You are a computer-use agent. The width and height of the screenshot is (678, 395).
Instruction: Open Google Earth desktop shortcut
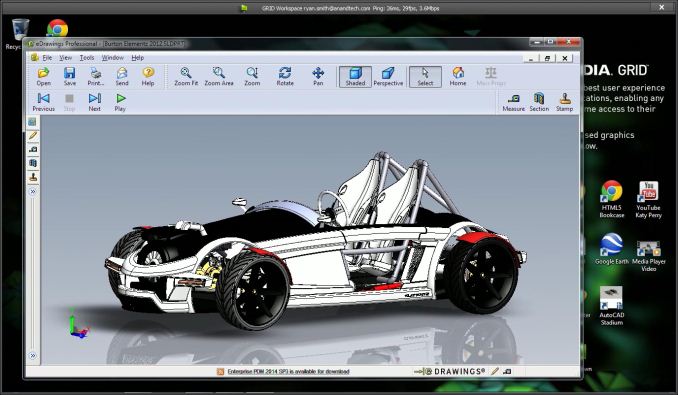611,249
